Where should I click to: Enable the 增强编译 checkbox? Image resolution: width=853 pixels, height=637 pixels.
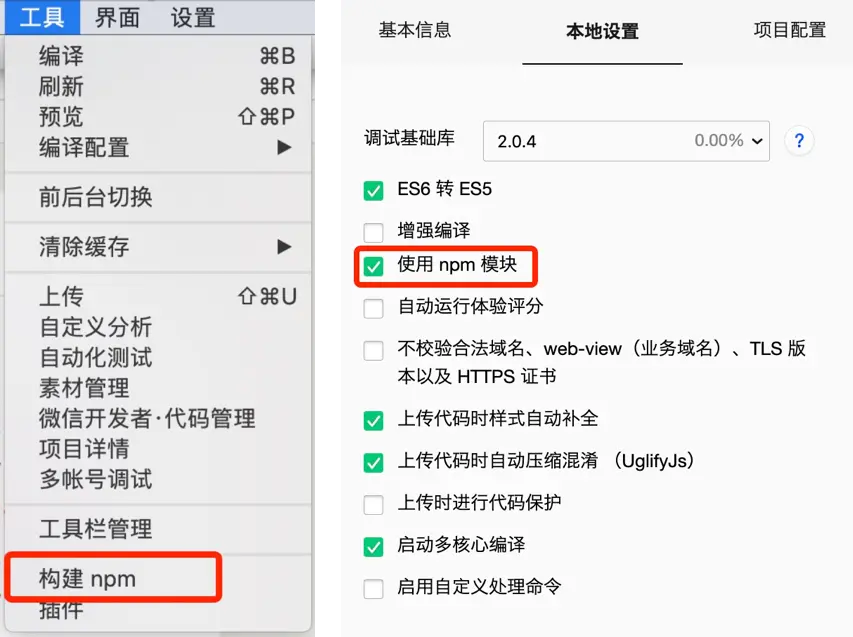pyautogui.click(x=373, y=232)
